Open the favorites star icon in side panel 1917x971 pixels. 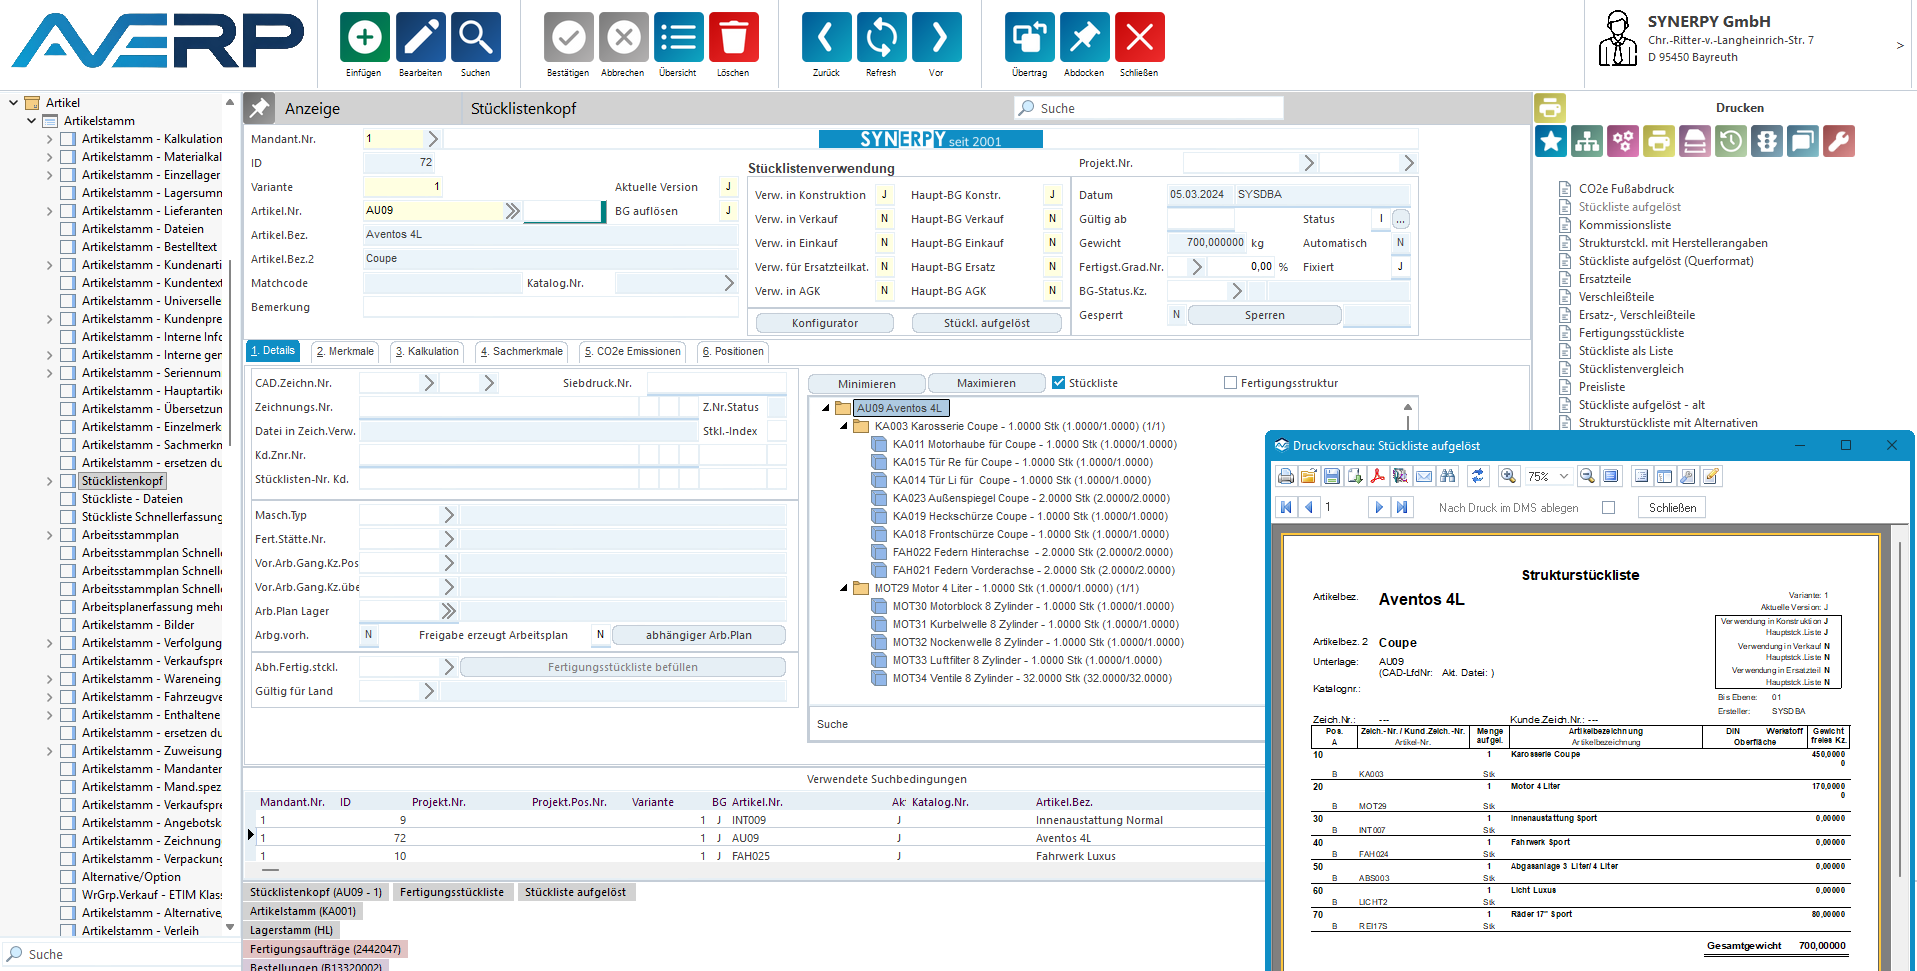pos(1551,142)
